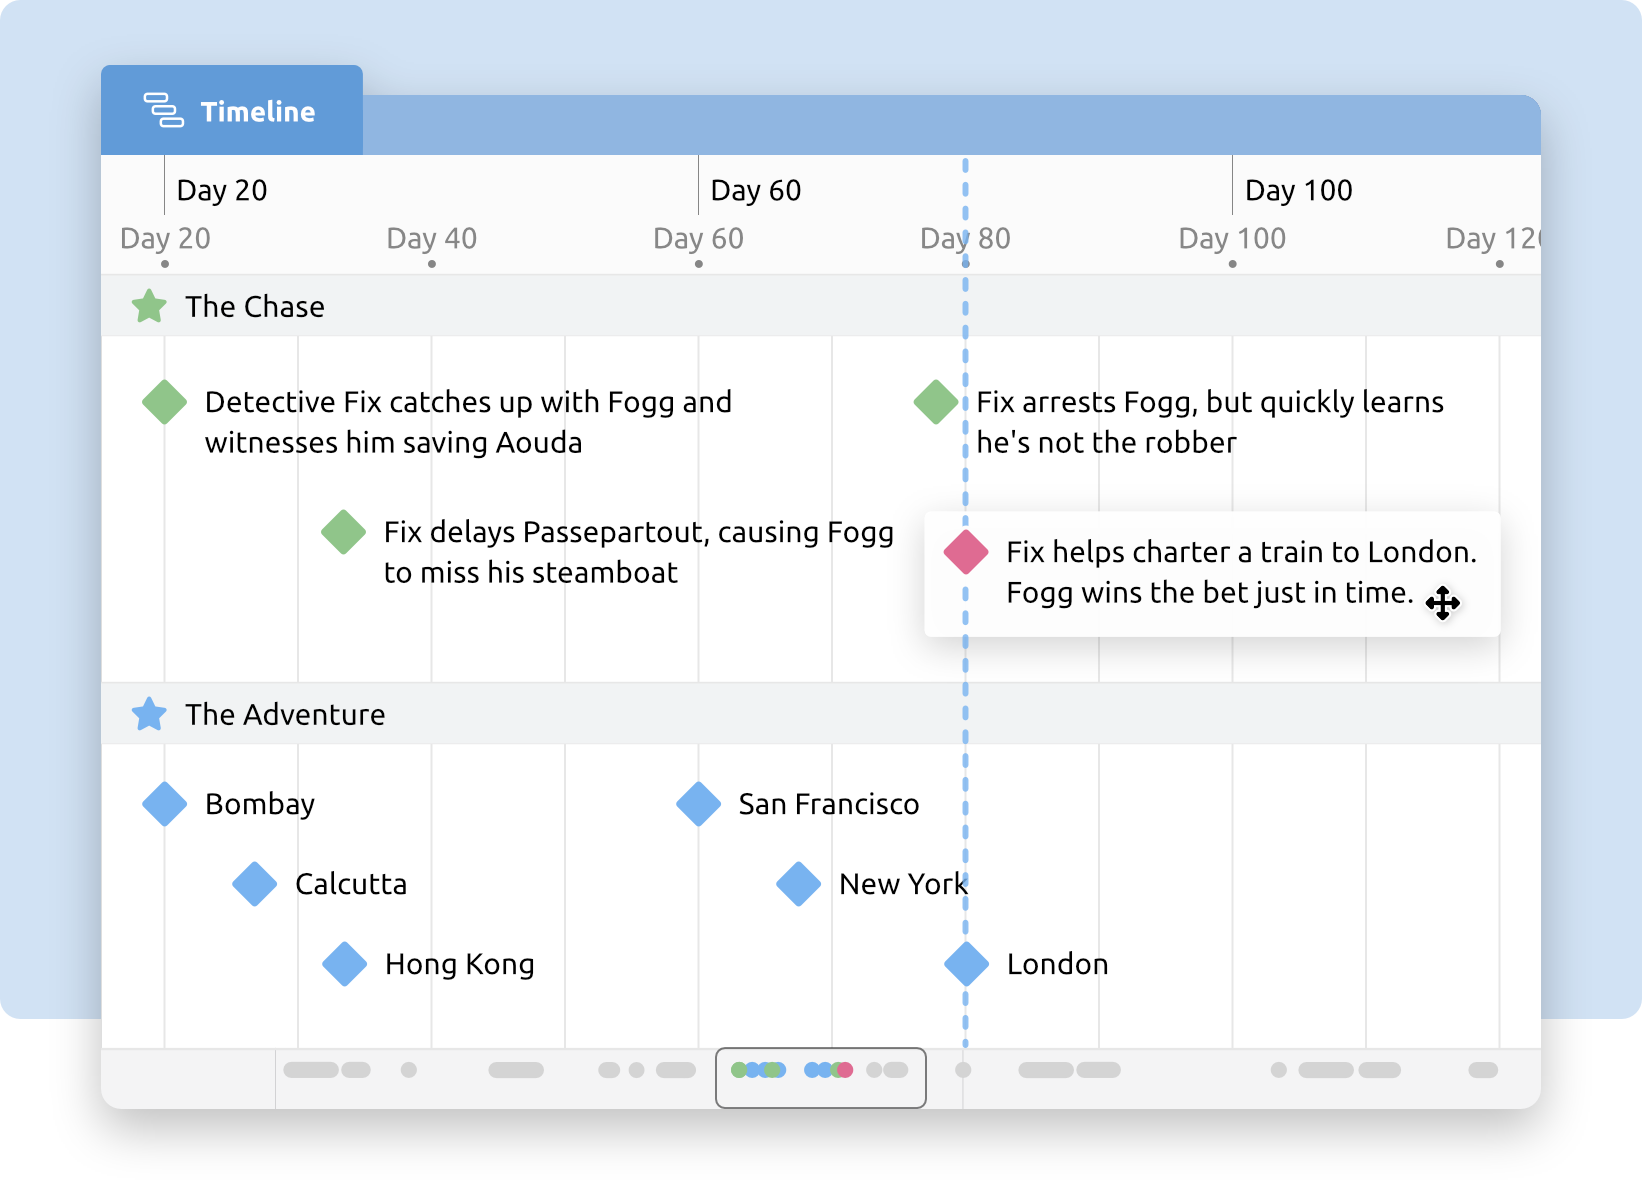1642x1199 pixels.
Task: Click the blue star beside The Adventure
Action: [x=148, y=714]
